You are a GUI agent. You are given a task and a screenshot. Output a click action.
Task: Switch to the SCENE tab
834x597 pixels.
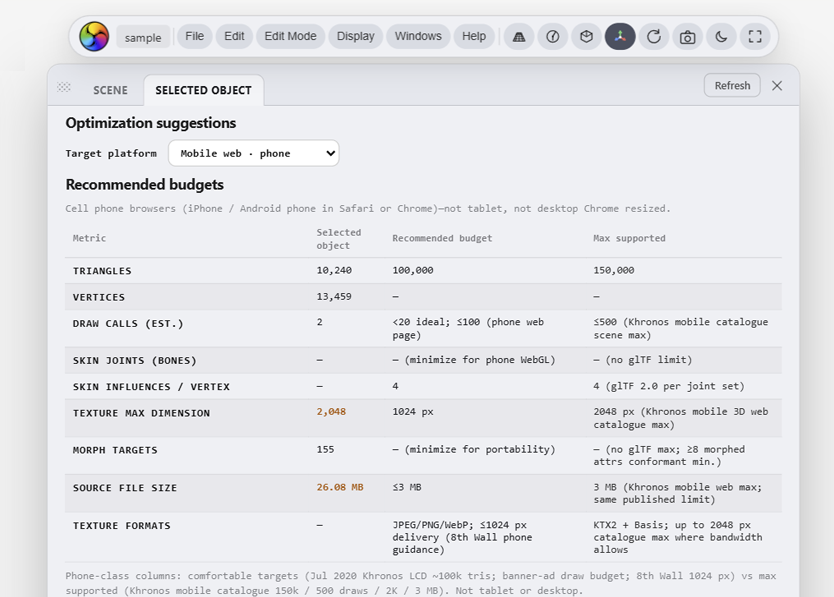tap(110, 90)
